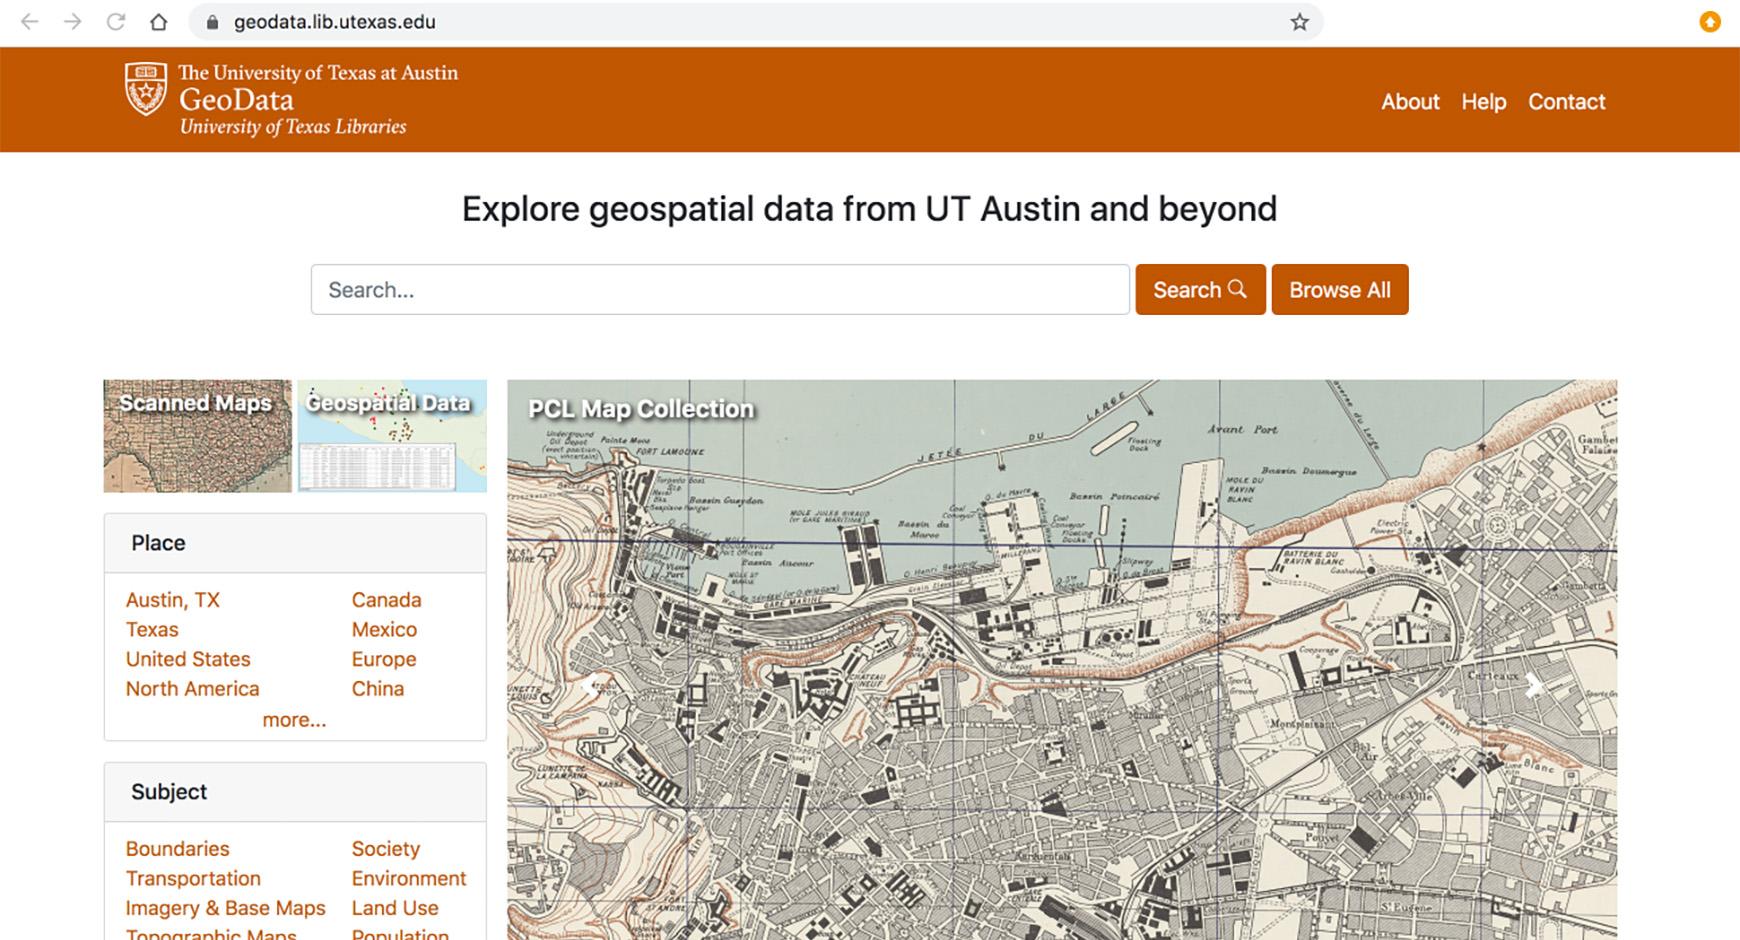Click the padlock site security icon
The height and width of the screenshot is (940, 1740).
click(211, 22)
